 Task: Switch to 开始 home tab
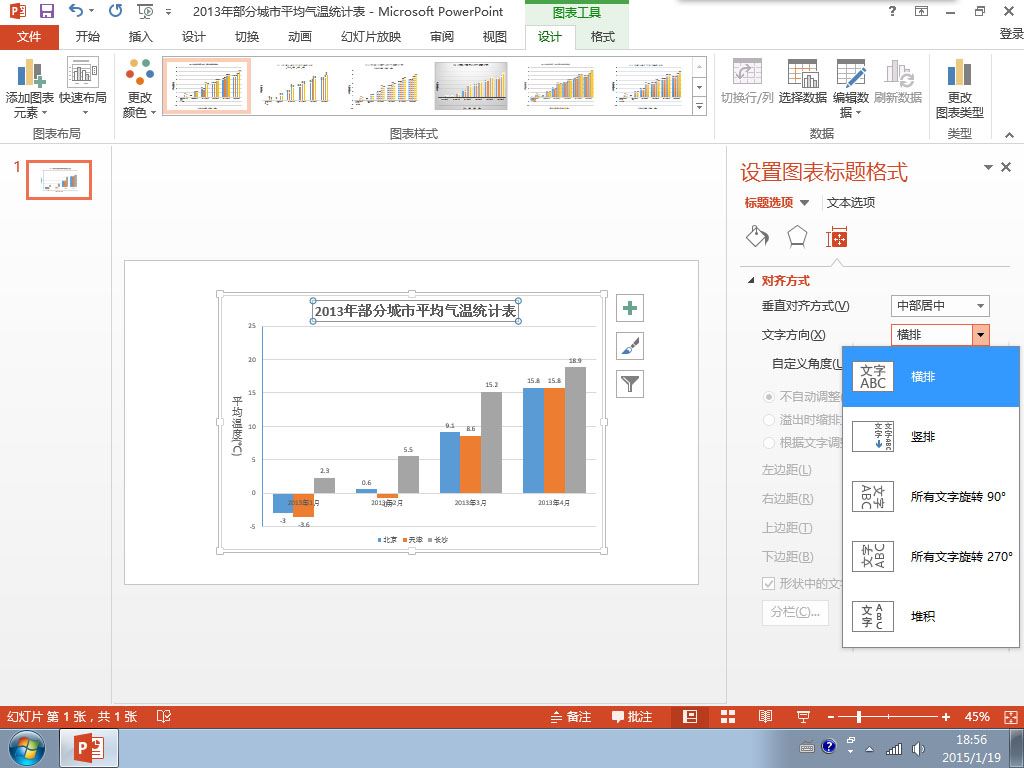click(x=88, y=37)
